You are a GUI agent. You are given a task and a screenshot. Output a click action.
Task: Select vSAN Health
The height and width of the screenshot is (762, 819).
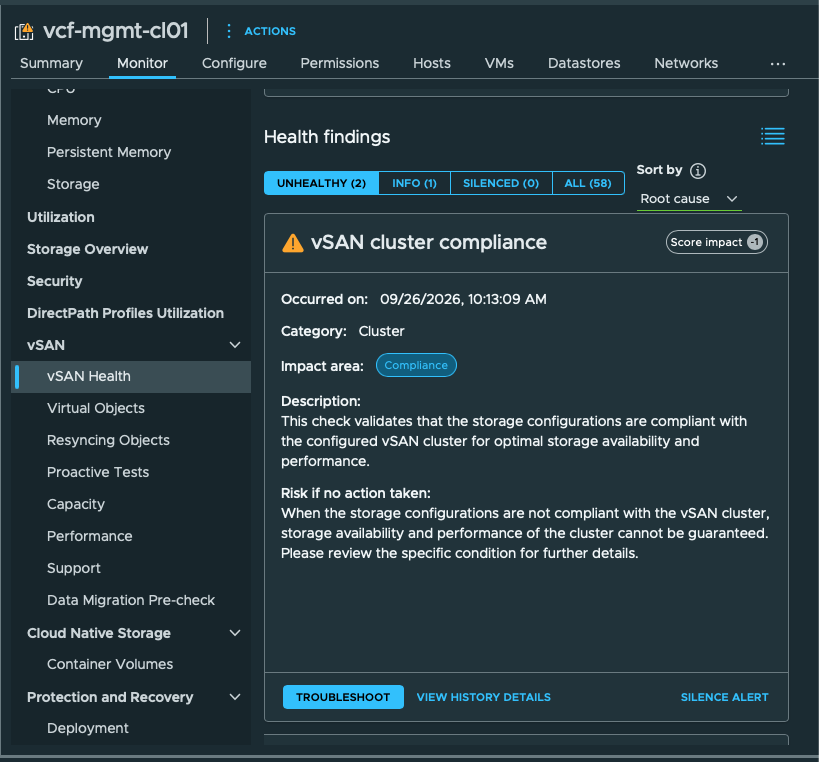coord(131,377)
